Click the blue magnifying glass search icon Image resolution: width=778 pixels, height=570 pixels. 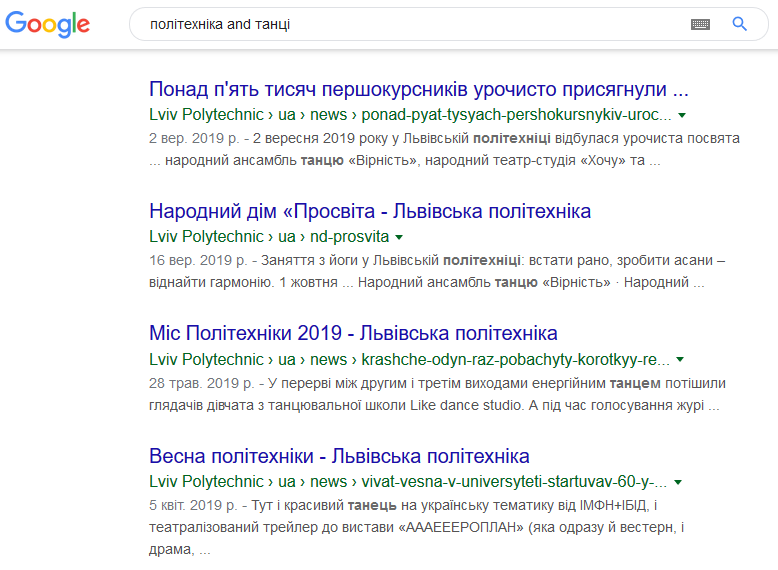(739, 23)
